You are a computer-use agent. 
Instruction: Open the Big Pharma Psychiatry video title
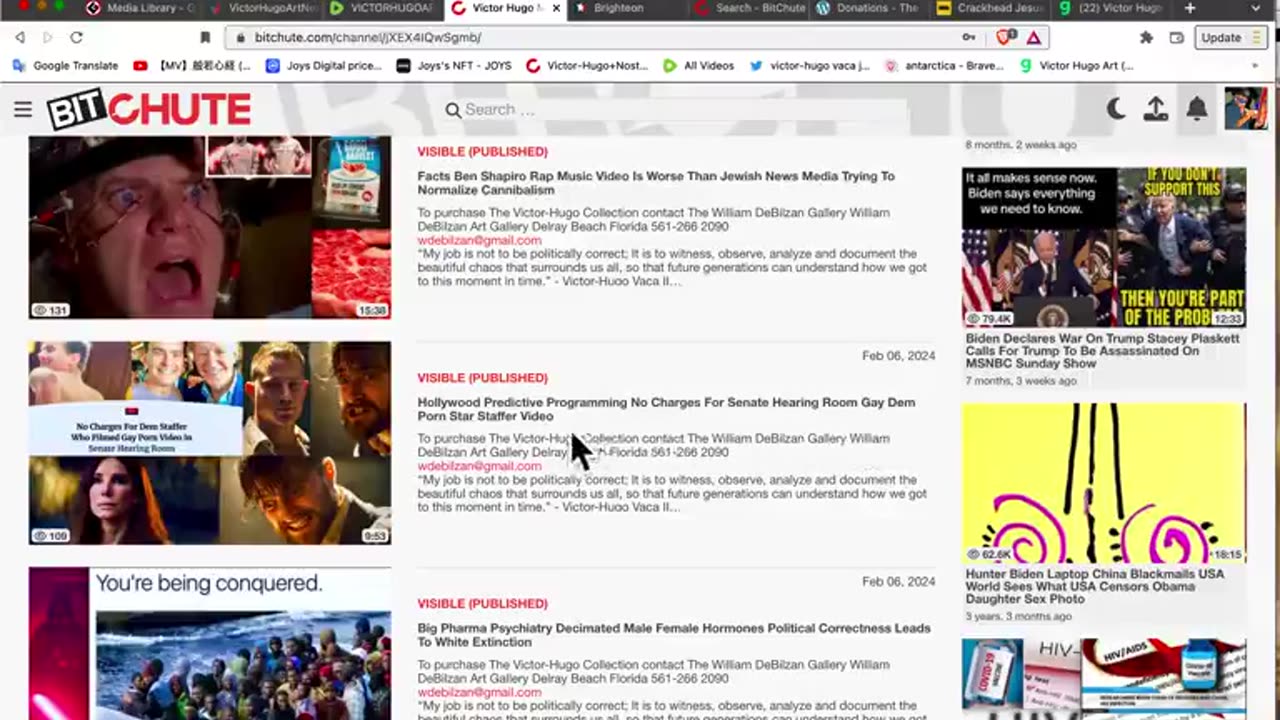point(674,635)
